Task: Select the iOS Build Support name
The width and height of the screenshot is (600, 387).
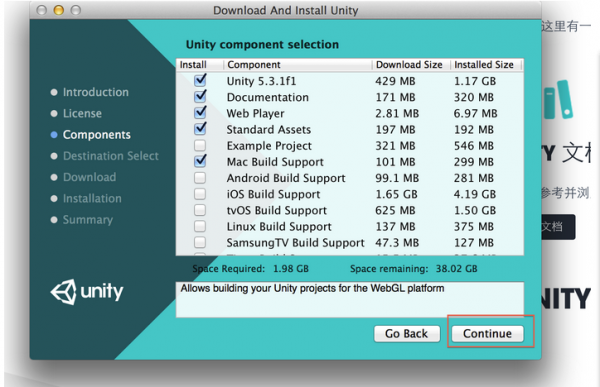Action: pyautogui.click(x=273, y=194)
